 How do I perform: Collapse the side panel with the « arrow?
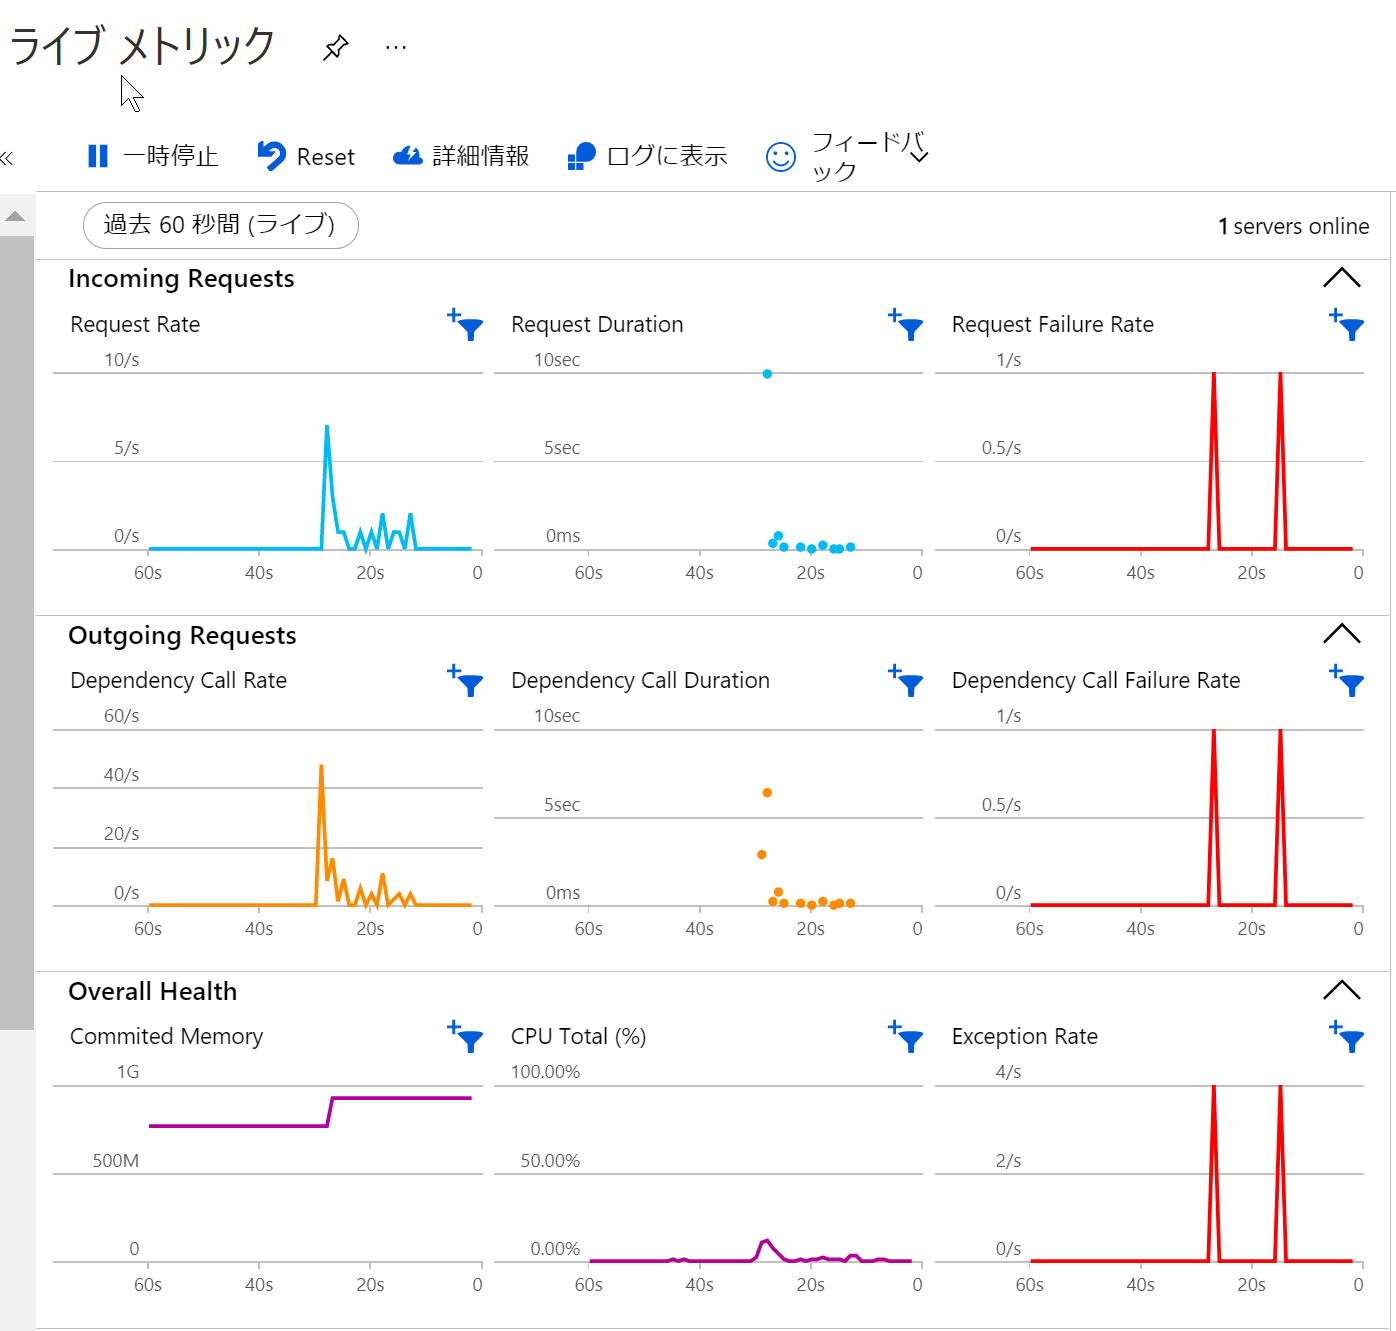coord(8,158)
